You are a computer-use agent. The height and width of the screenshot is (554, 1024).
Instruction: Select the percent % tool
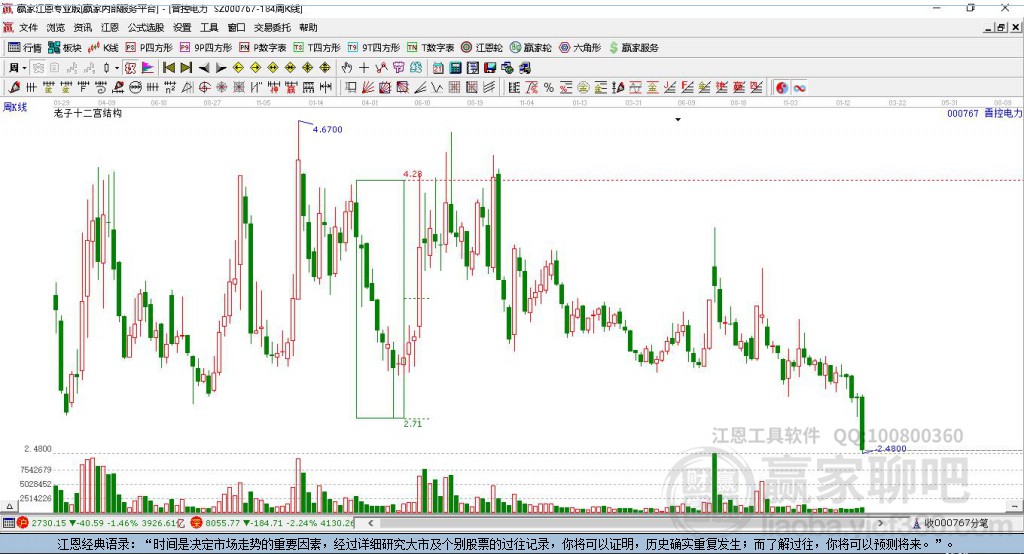[549, 88]
